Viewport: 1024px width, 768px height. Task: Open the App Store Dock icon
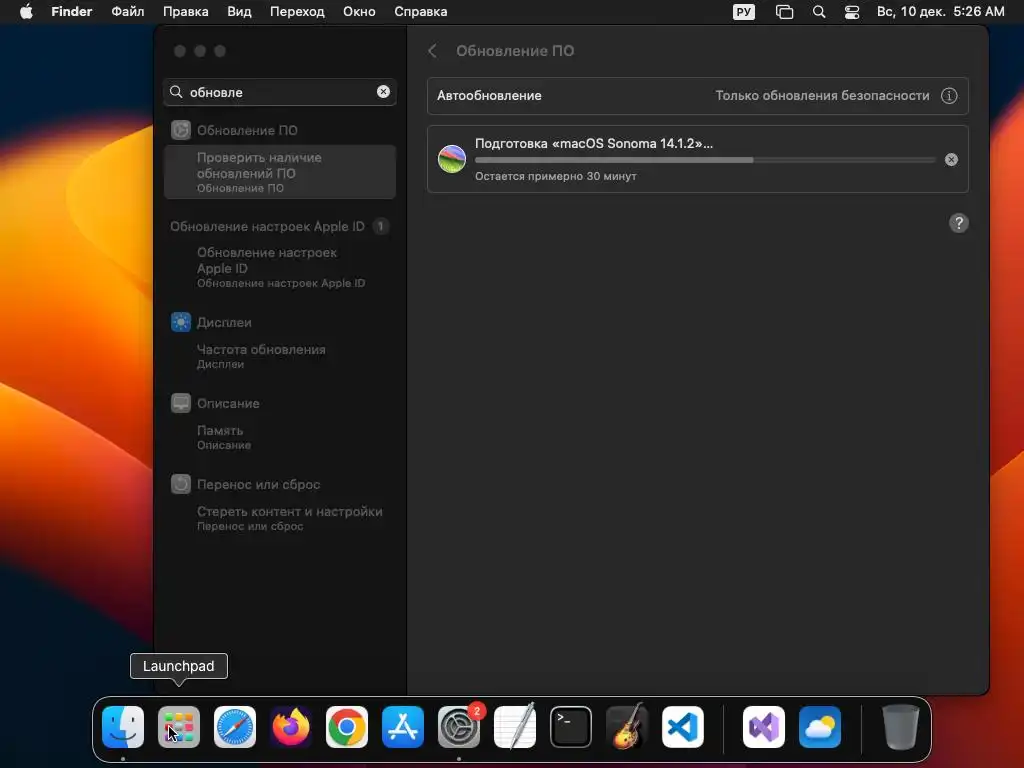click(403, 727)
